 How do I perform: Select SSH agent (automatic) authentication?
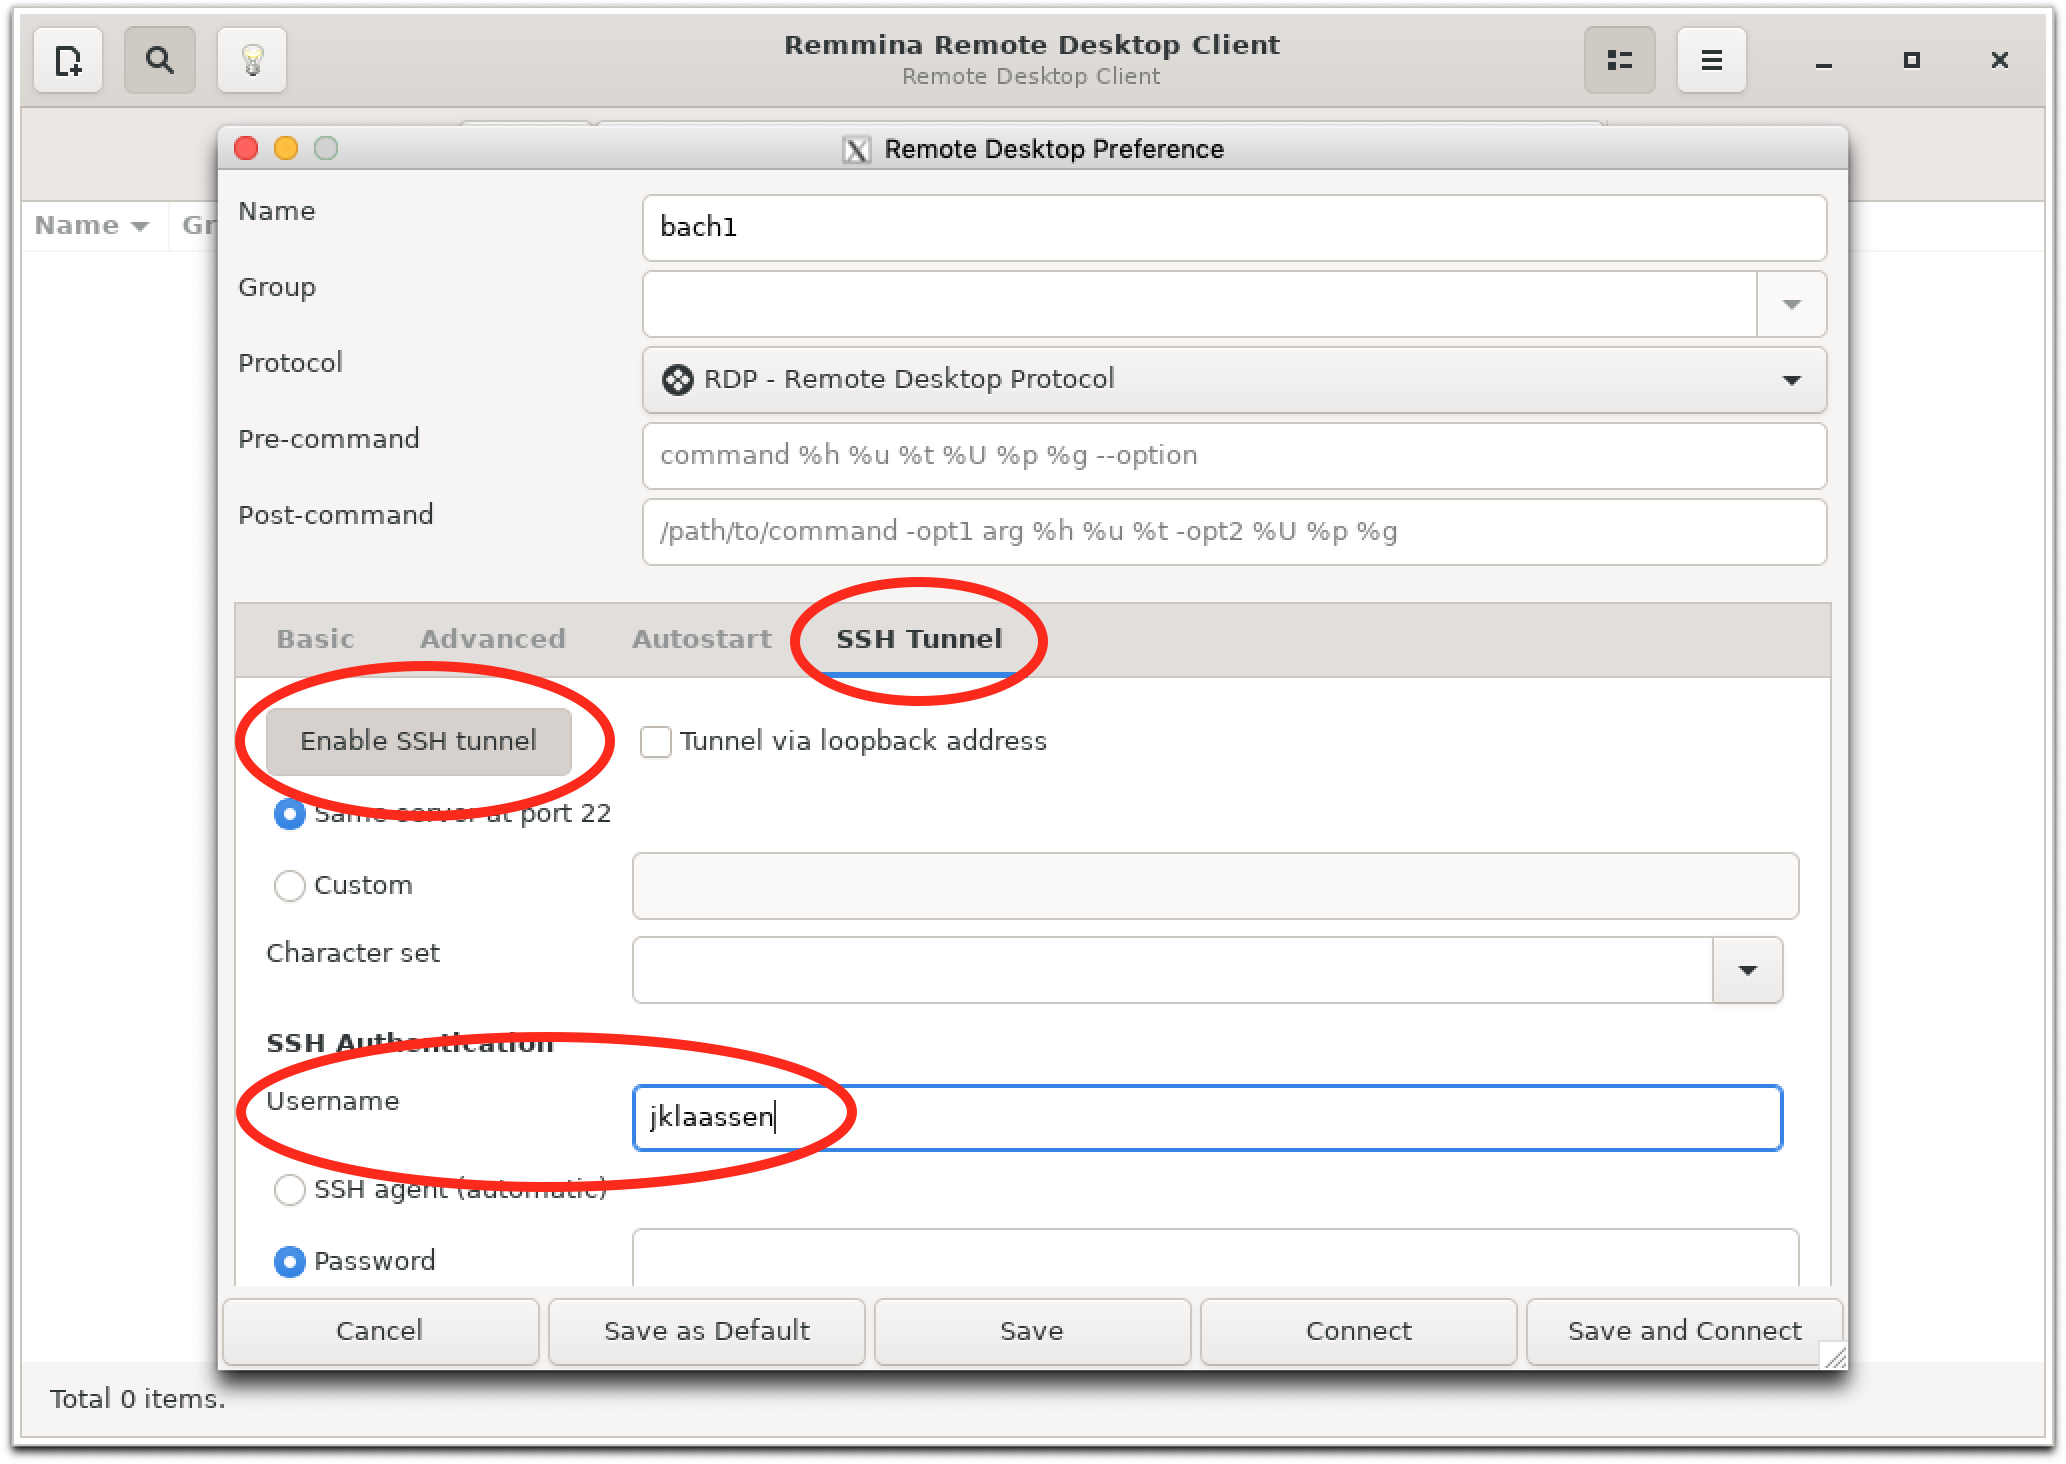(290, 1190)
